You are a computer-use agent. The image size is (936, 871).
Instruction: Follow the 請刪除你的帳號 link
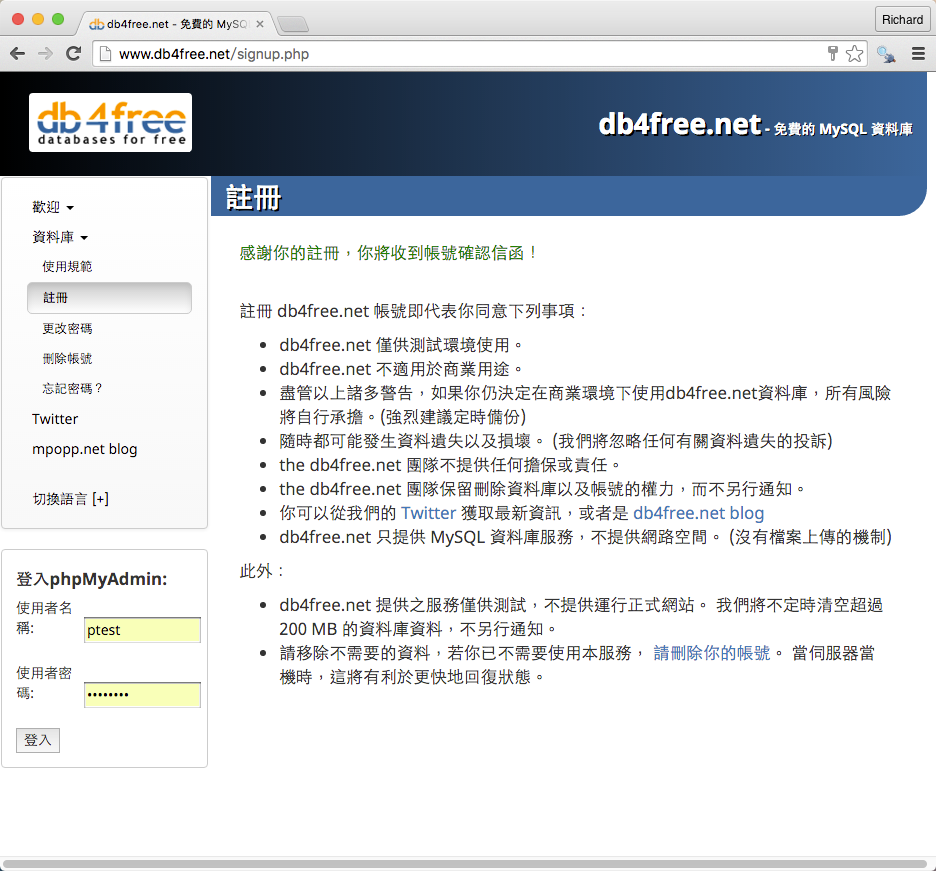click(x=712, y=653)
